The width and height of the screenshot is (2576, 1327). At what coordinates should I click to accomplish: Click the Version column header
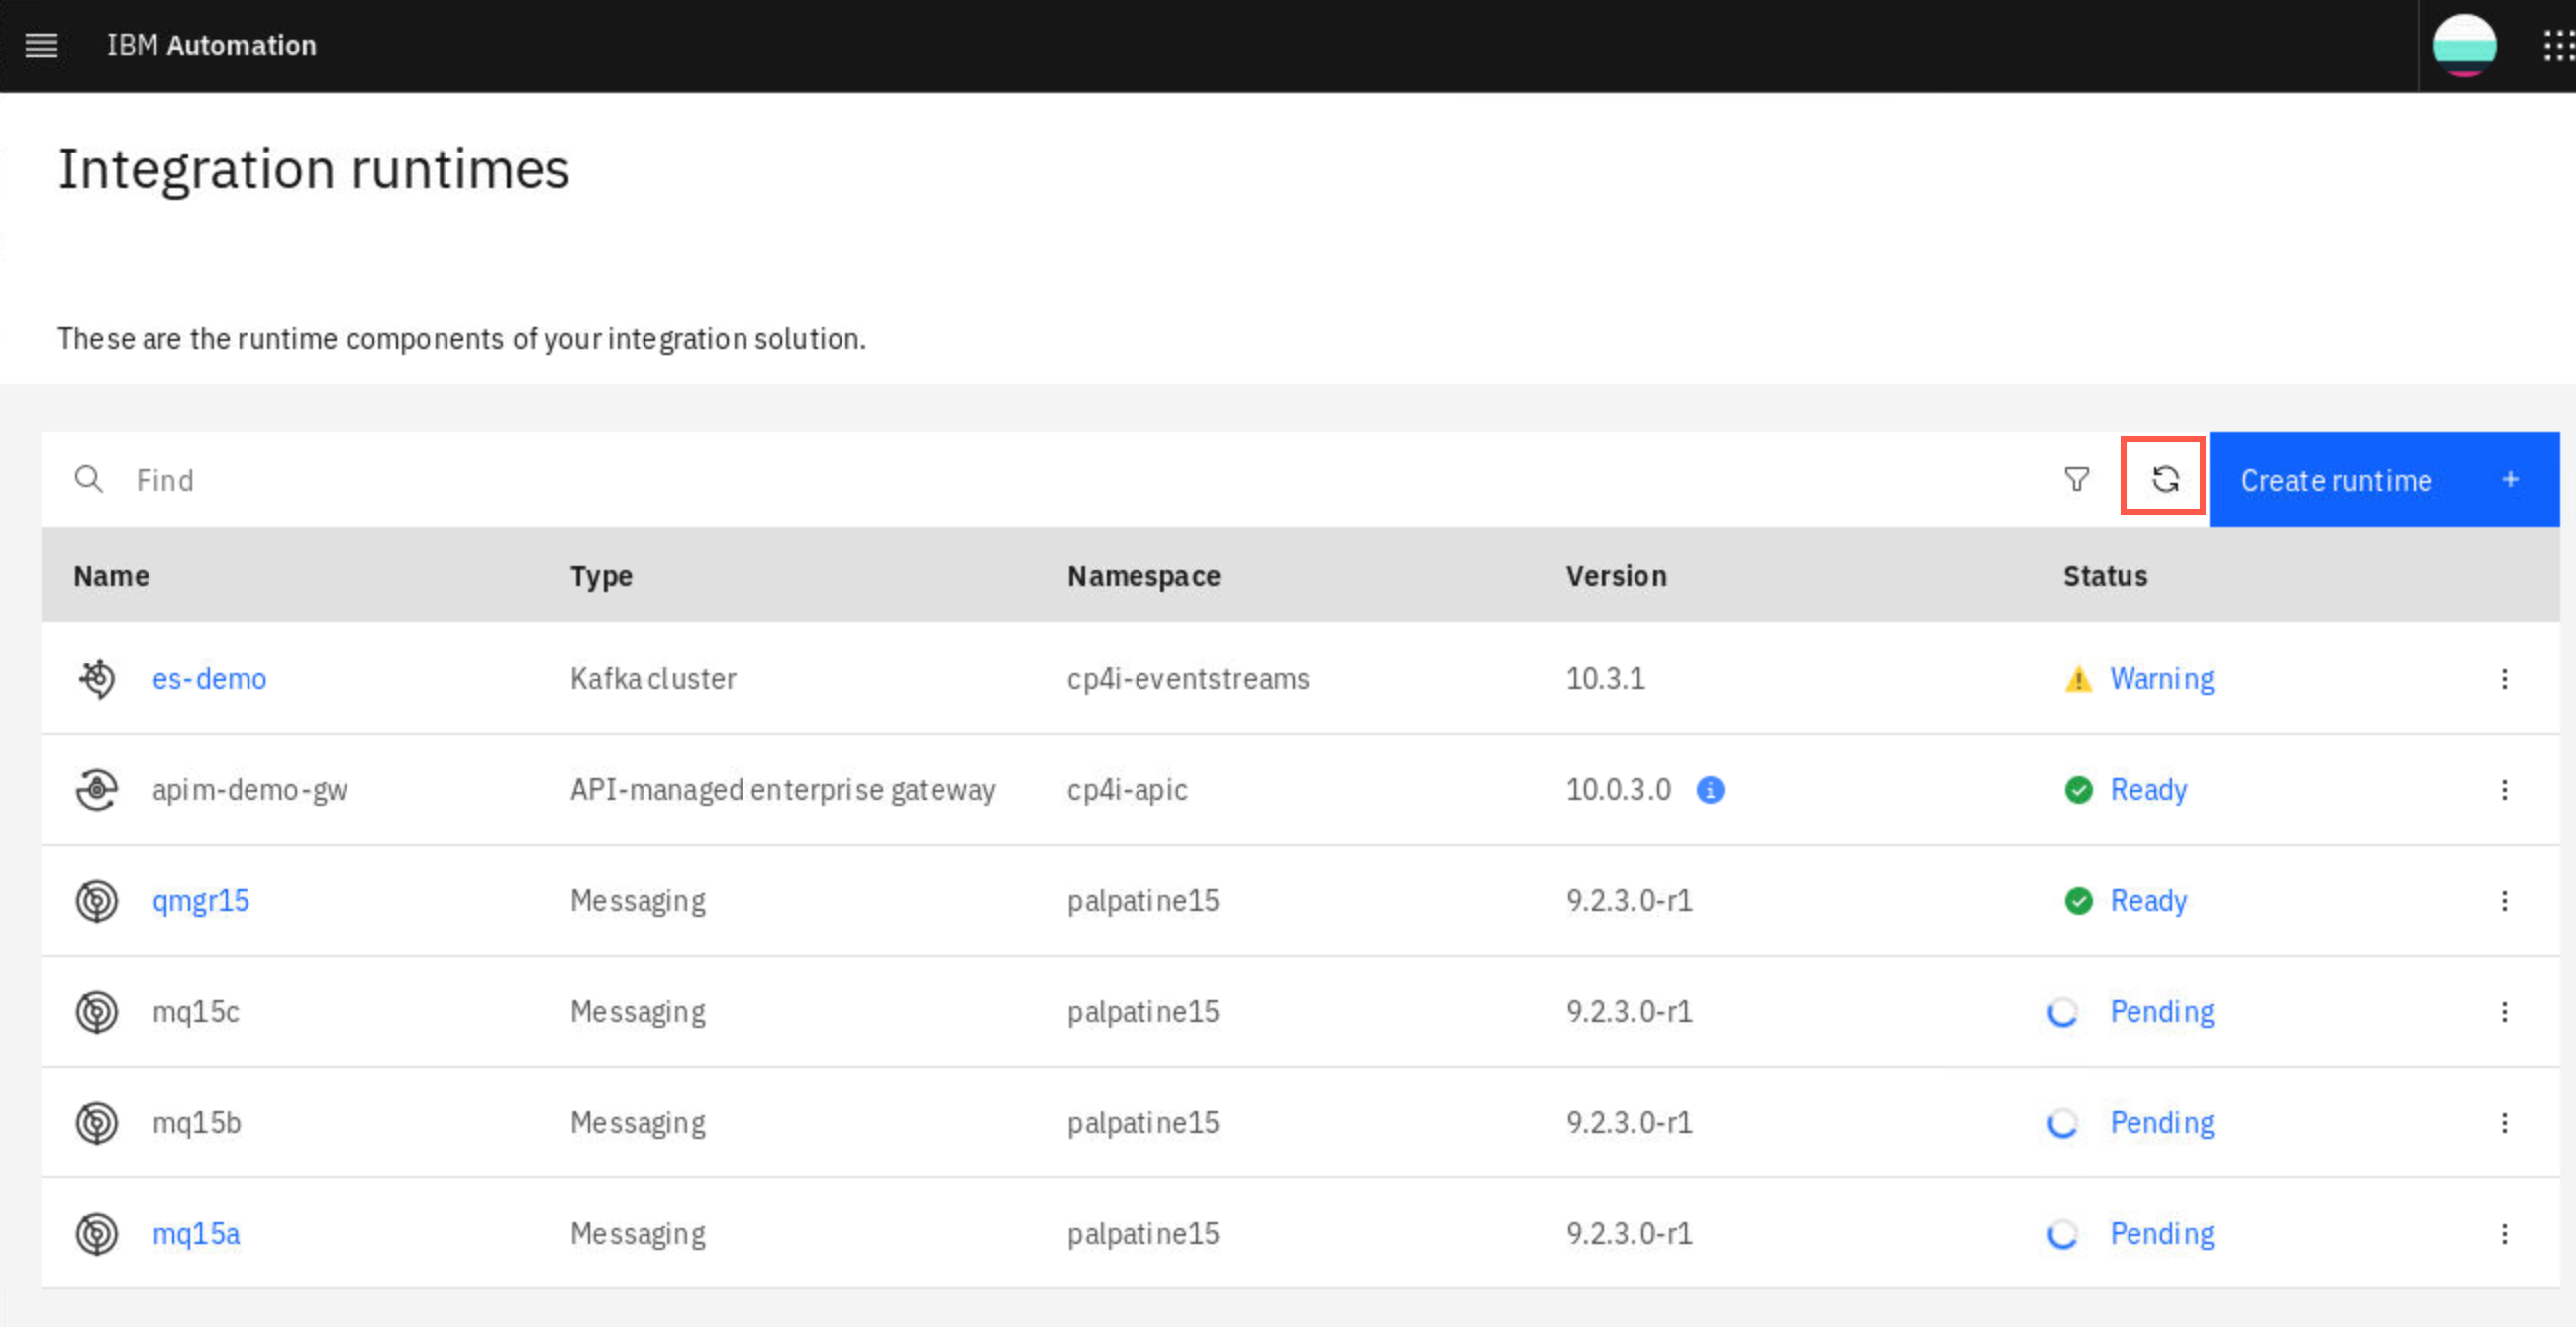click(1616, 576)
